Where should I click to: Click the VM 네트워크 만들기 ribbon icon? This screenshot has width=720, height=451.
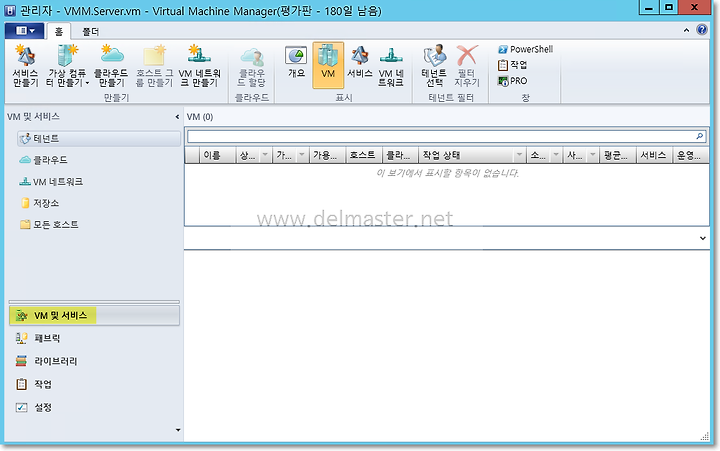pos(199,56)
